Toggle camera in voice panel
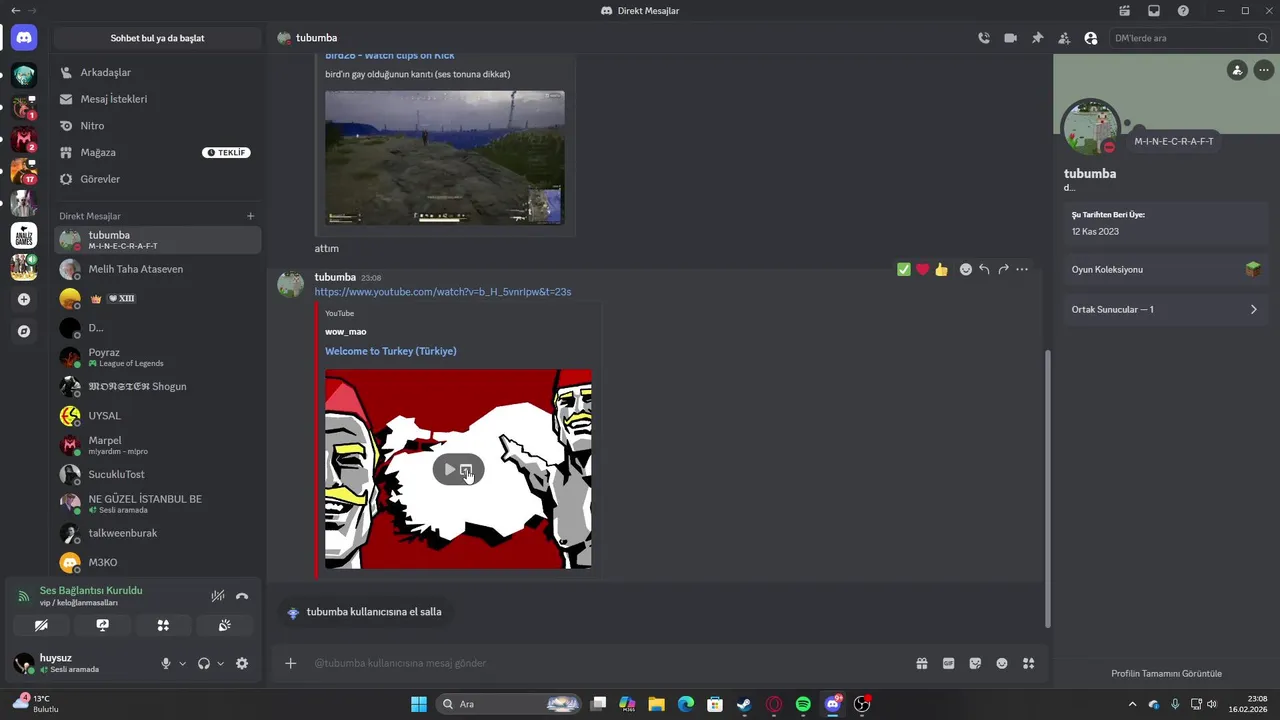This screenshot has width=1280, height=720. (41, 625)
